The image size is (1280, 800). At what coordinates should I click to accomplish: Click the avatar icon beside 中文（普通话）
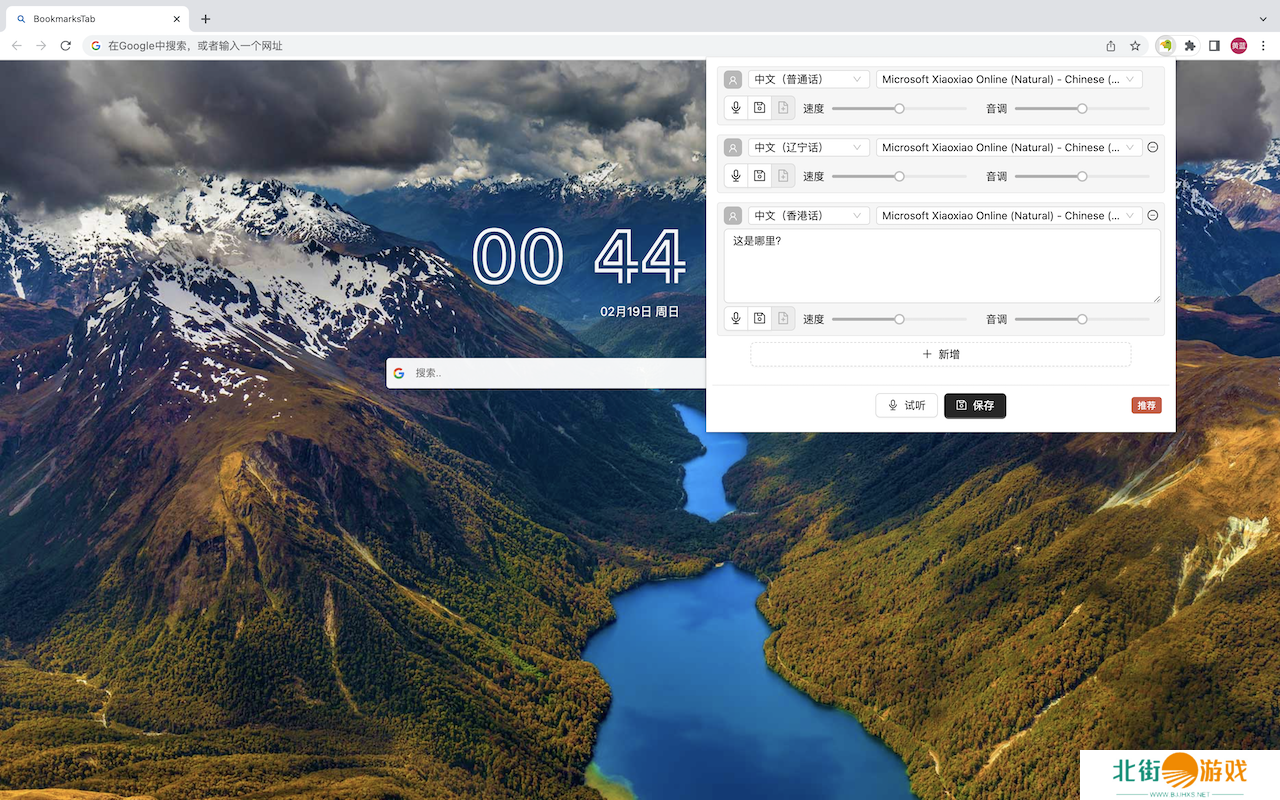click(x=733, y=80)
